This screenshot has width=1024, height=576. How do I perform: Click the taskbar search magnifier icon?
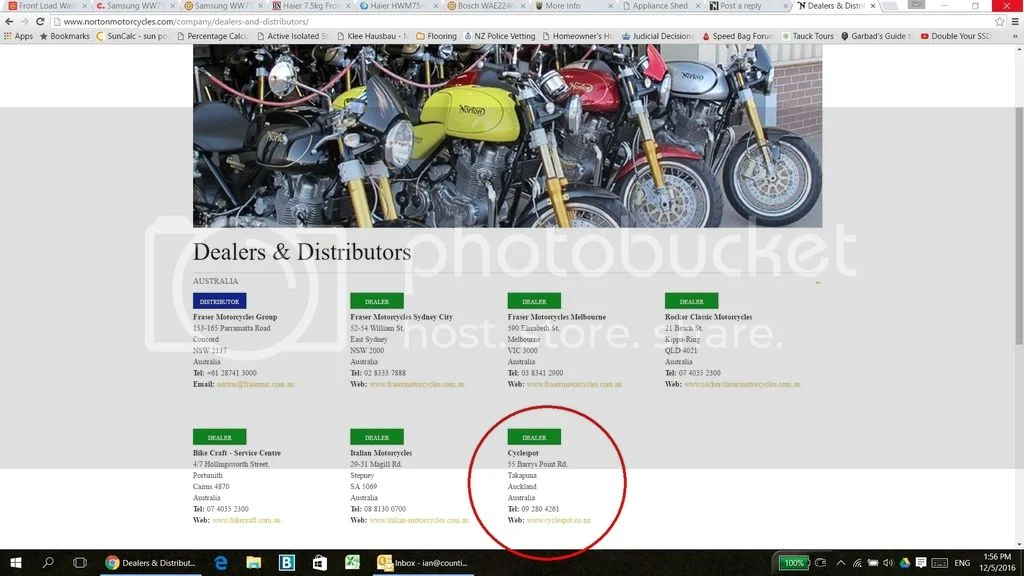click(48, 563)
